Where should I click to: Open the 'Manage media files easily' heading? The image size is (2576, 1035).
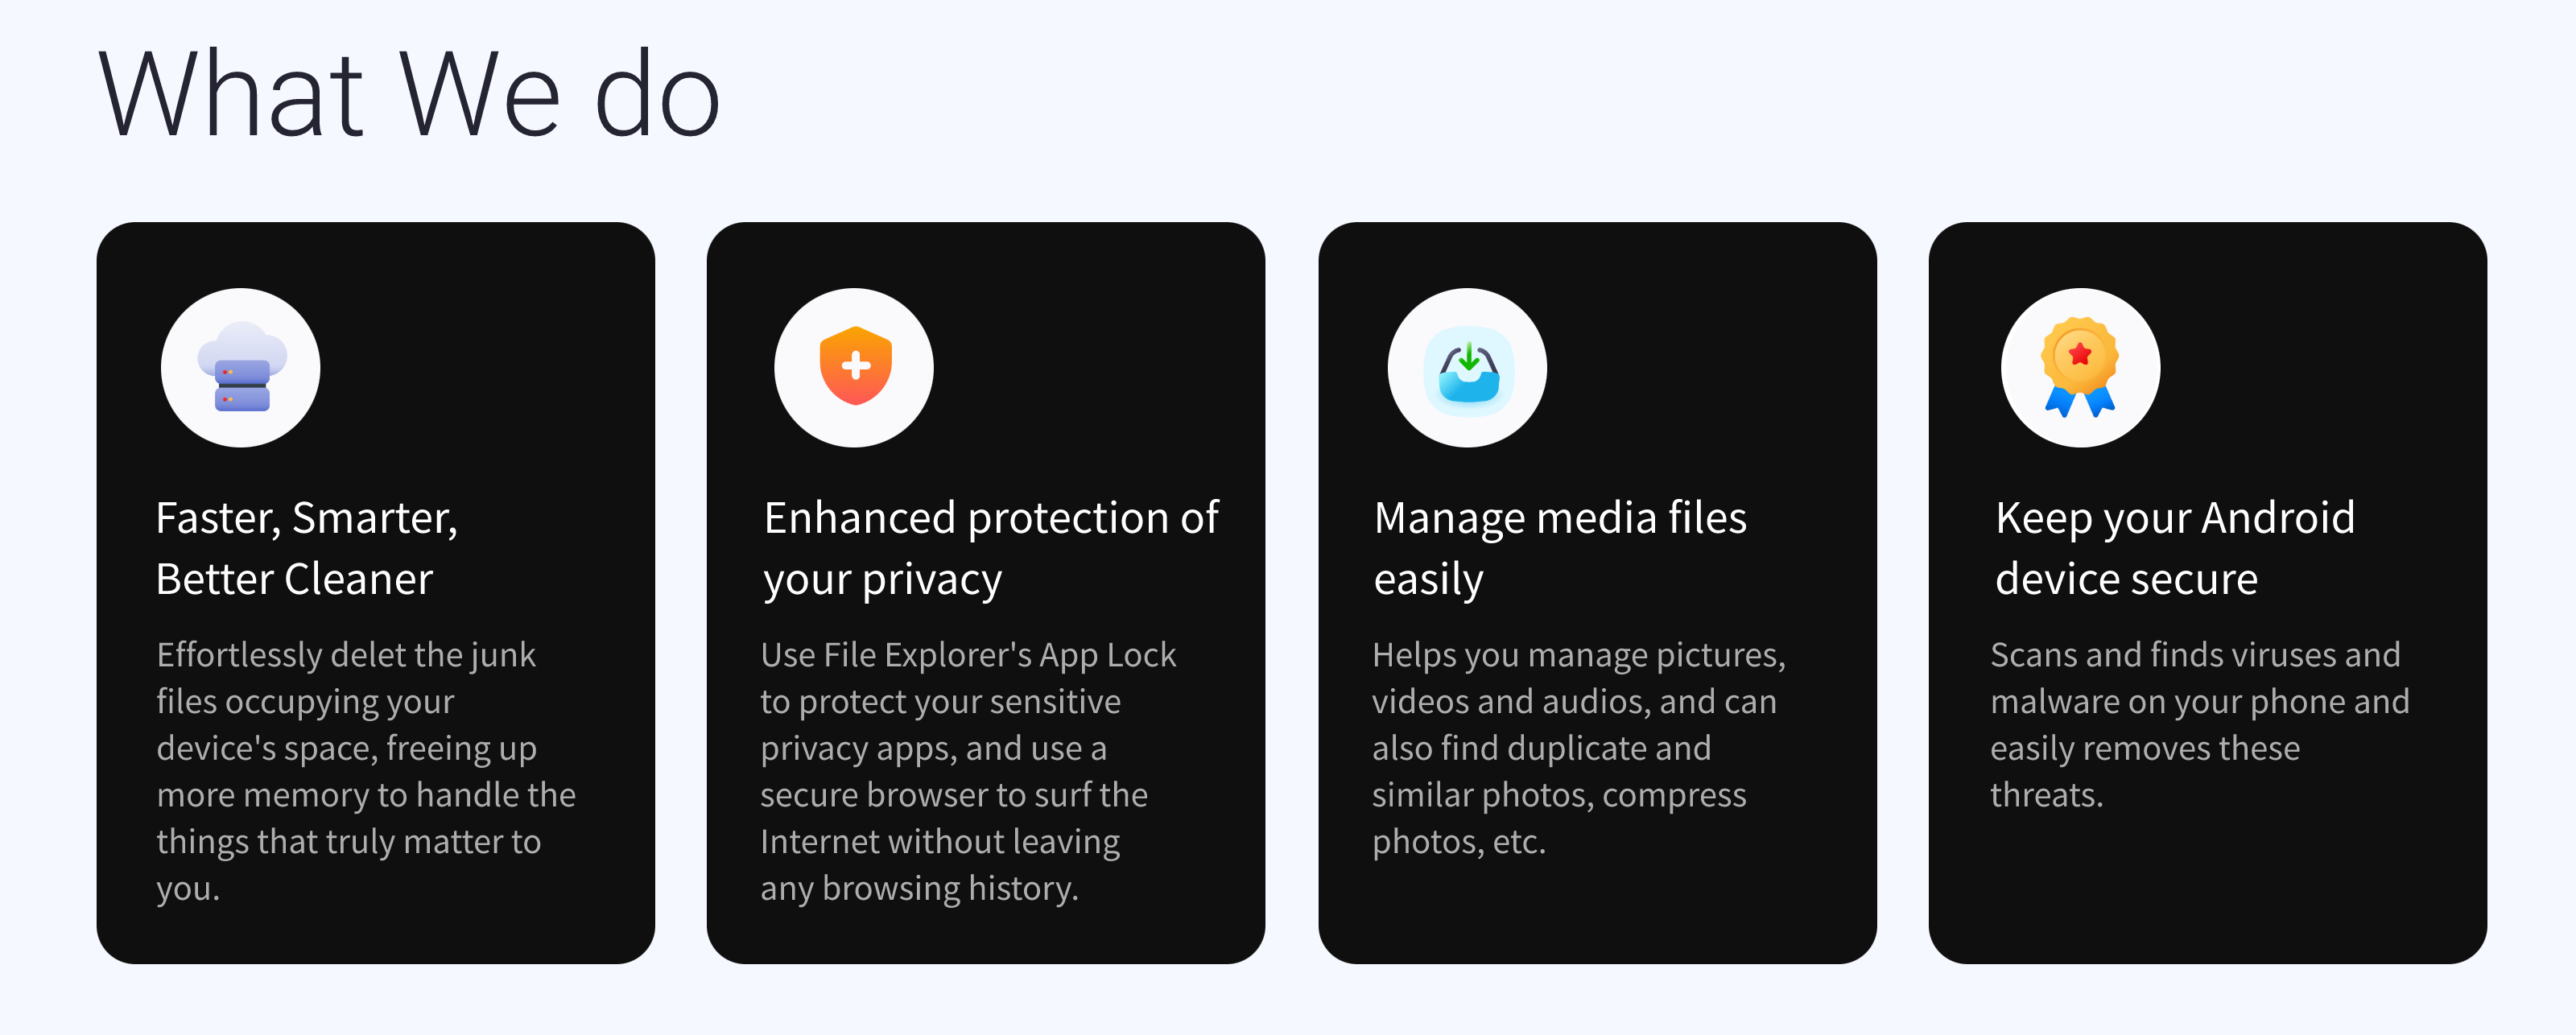coord(1560,549)
